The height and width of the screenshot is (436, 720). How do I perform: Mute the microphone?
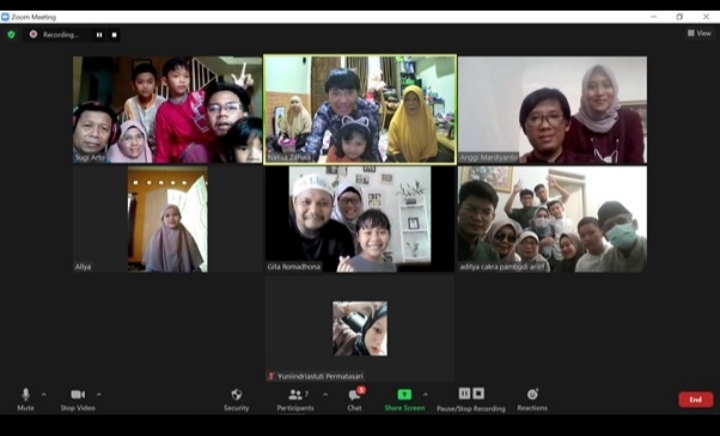tap(25, 396)
